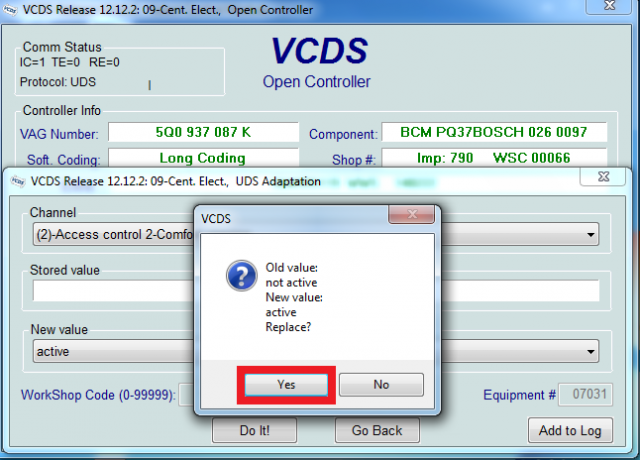Click the Old value: label in the dialog
This screenshot has width=640, height=460.
pos(291,268)
